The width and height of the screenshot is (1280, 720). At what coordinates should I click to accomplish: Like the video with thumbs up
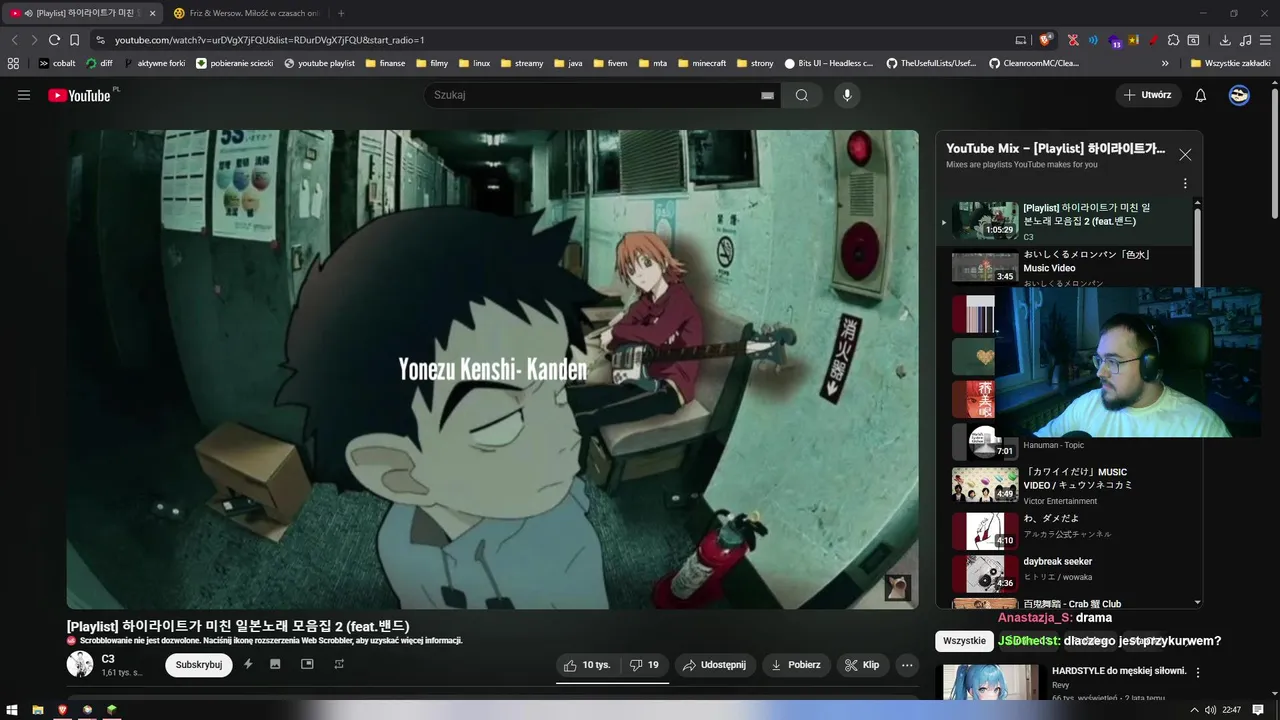click(586, 665)
